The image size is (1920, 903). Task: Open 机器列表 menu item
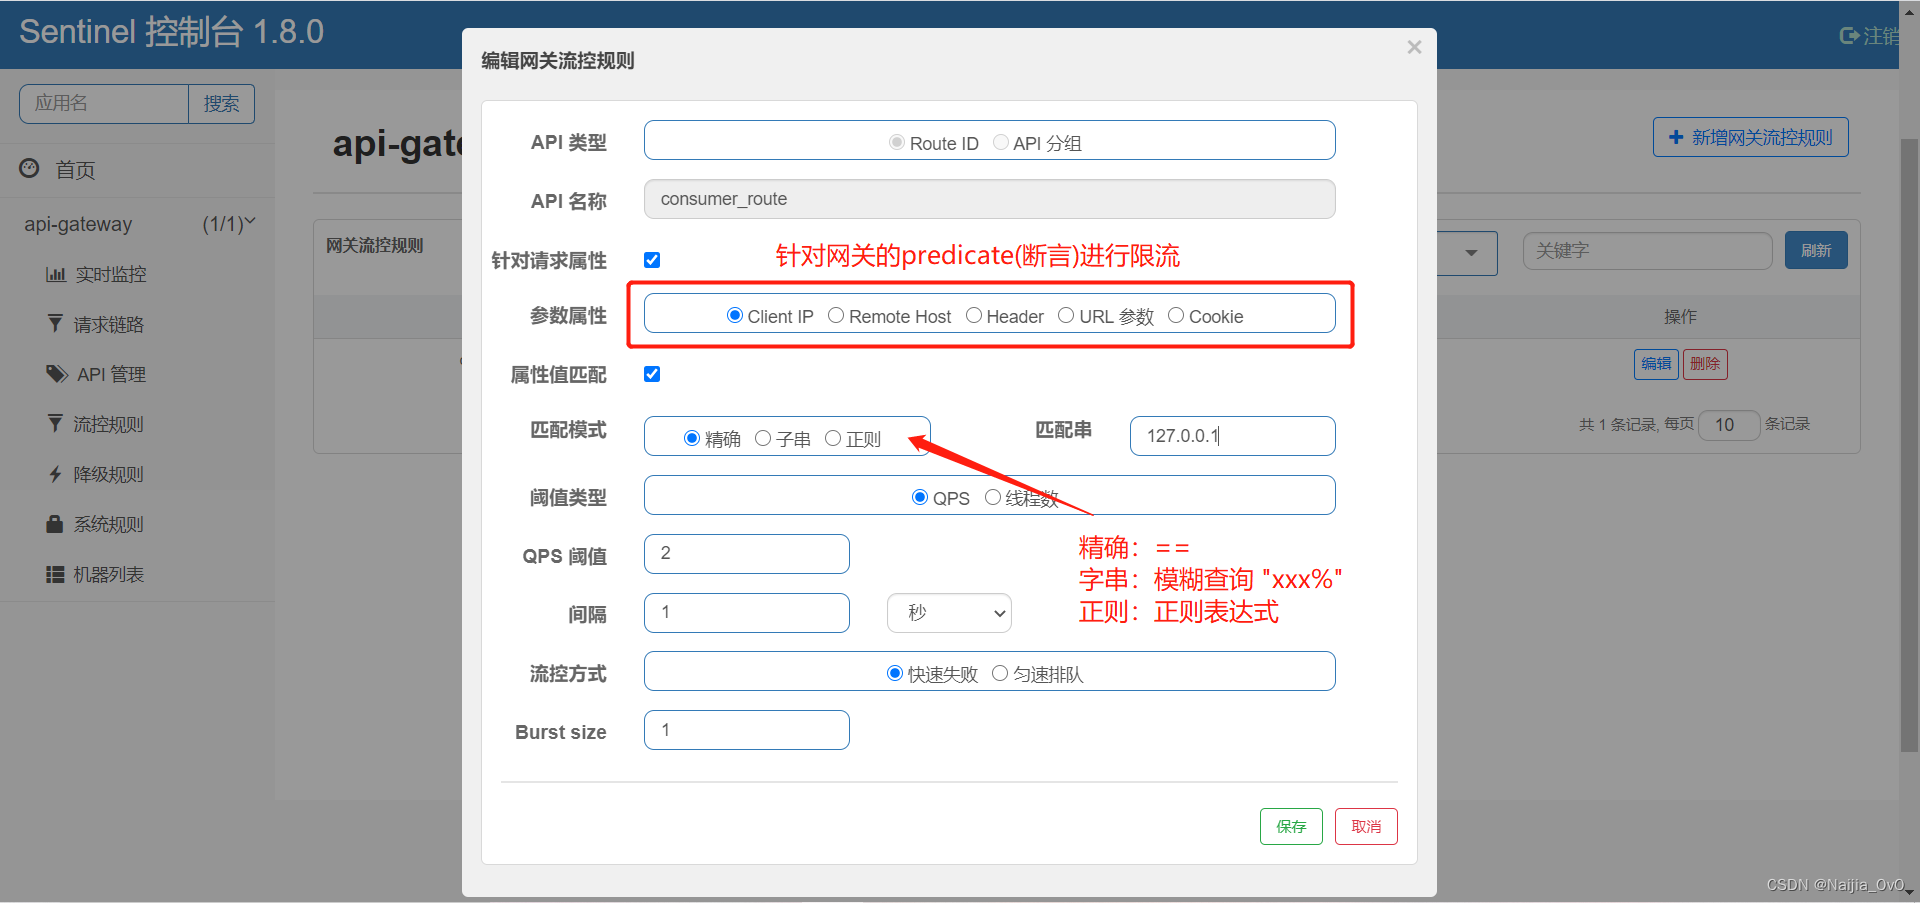[x=108, y=574]
